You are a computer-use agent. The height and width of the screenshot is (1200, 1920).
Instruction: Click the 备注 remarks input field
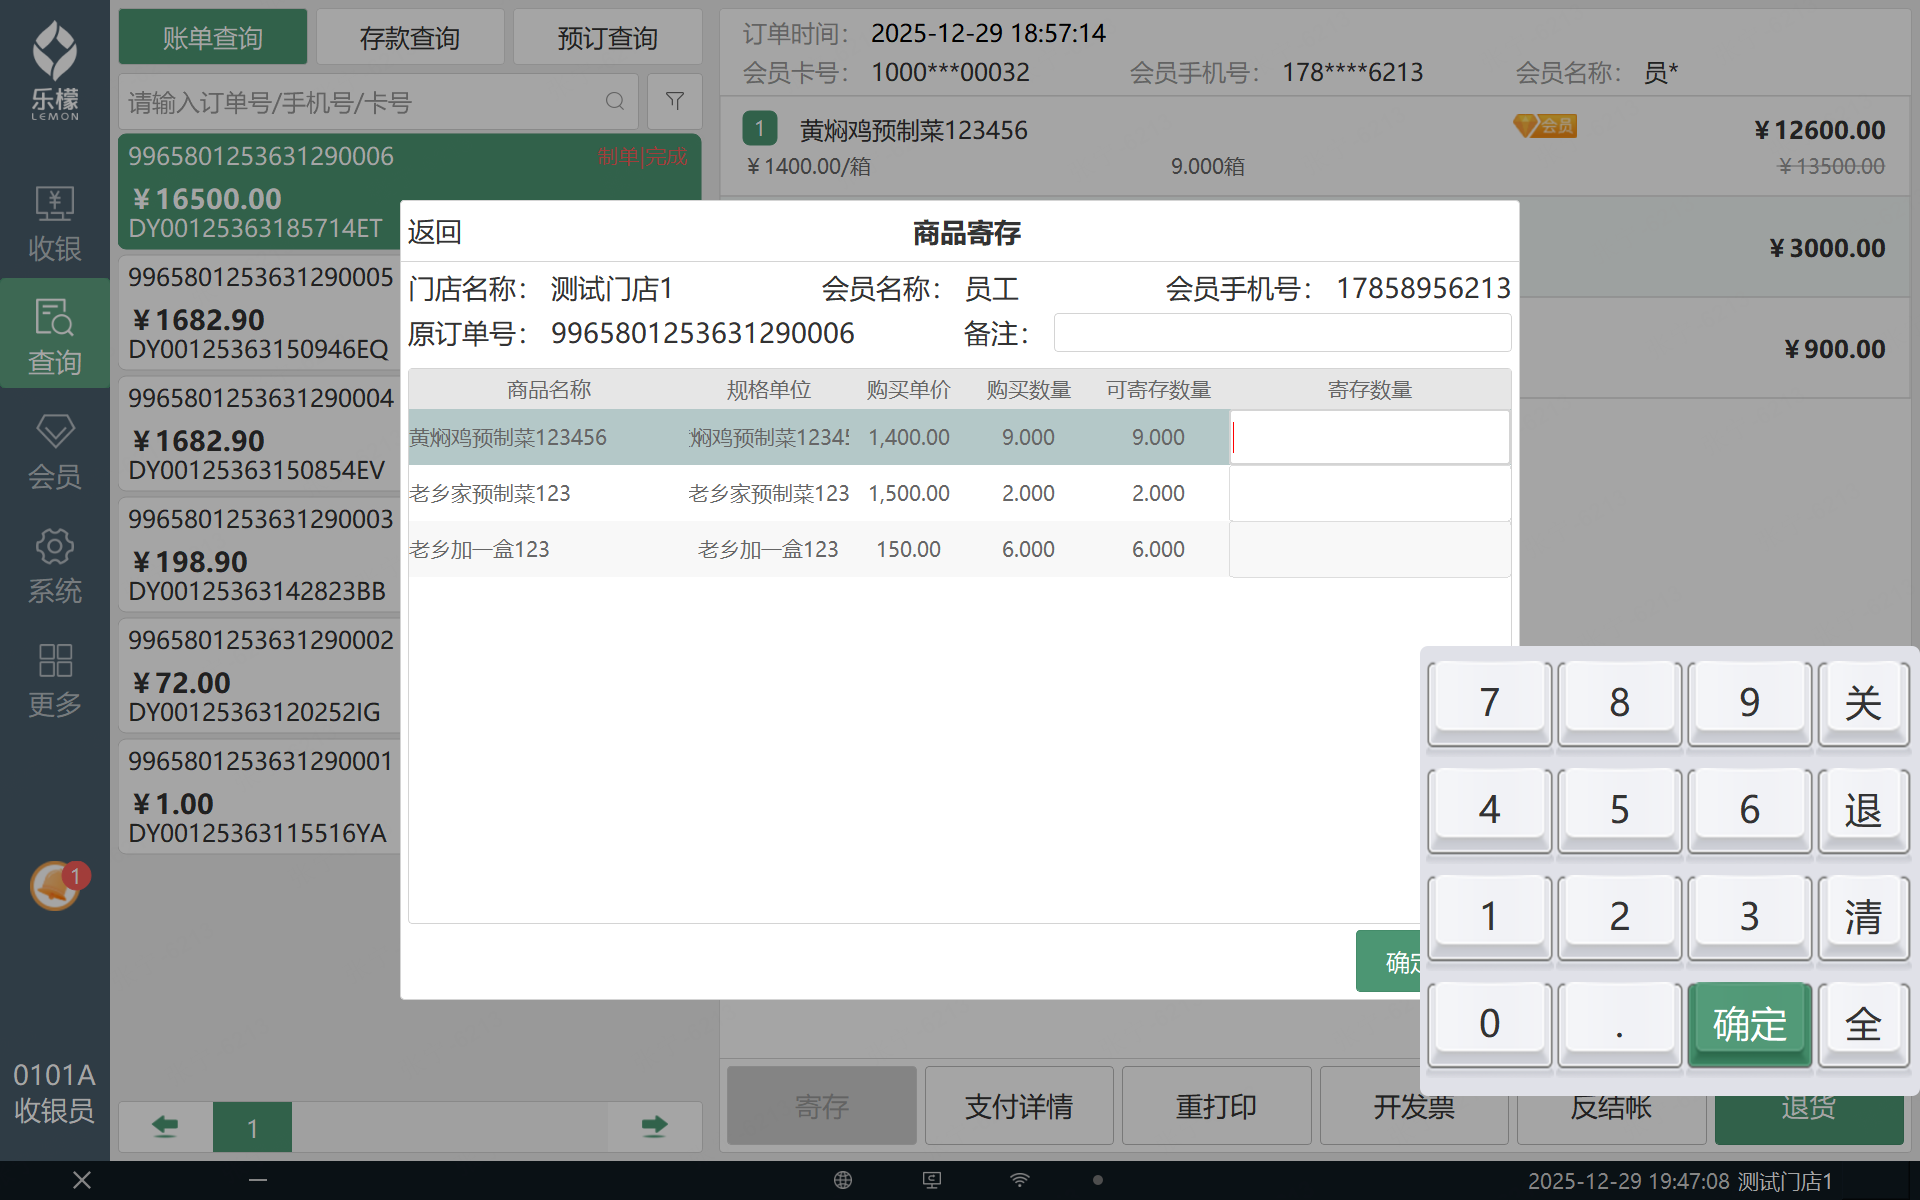pyautogui.click(x=1282, y=333)
